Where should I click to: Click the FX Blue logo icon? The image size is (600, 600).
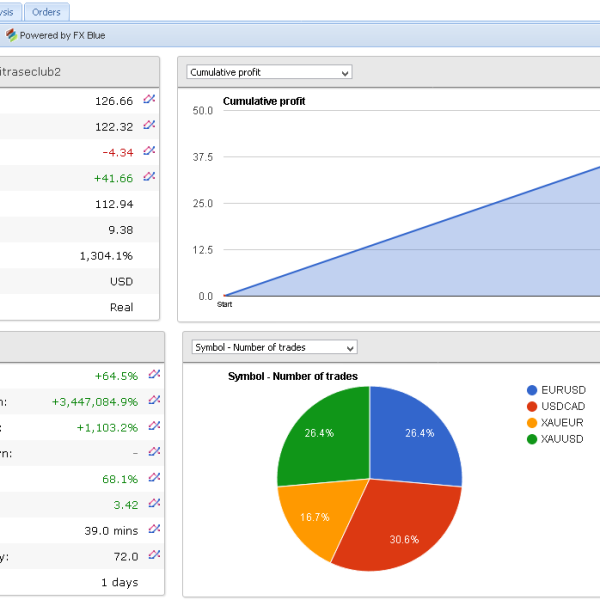[11, 35]
